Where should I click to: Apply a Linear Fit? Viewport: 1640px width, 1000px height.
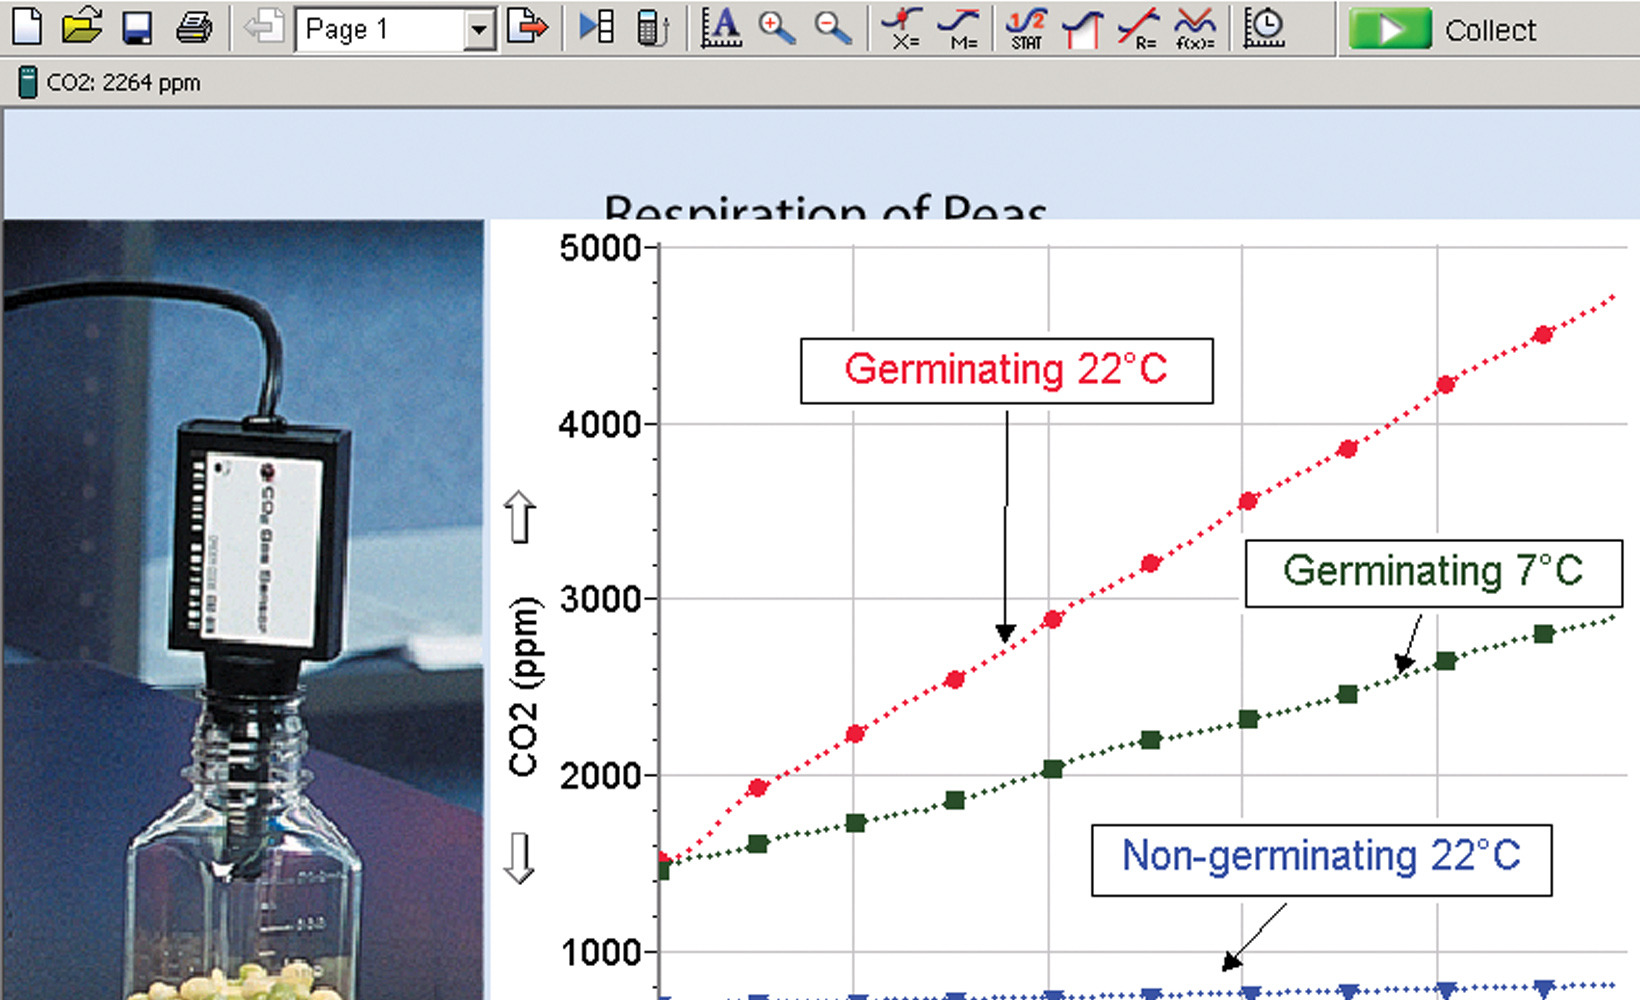1139,27
